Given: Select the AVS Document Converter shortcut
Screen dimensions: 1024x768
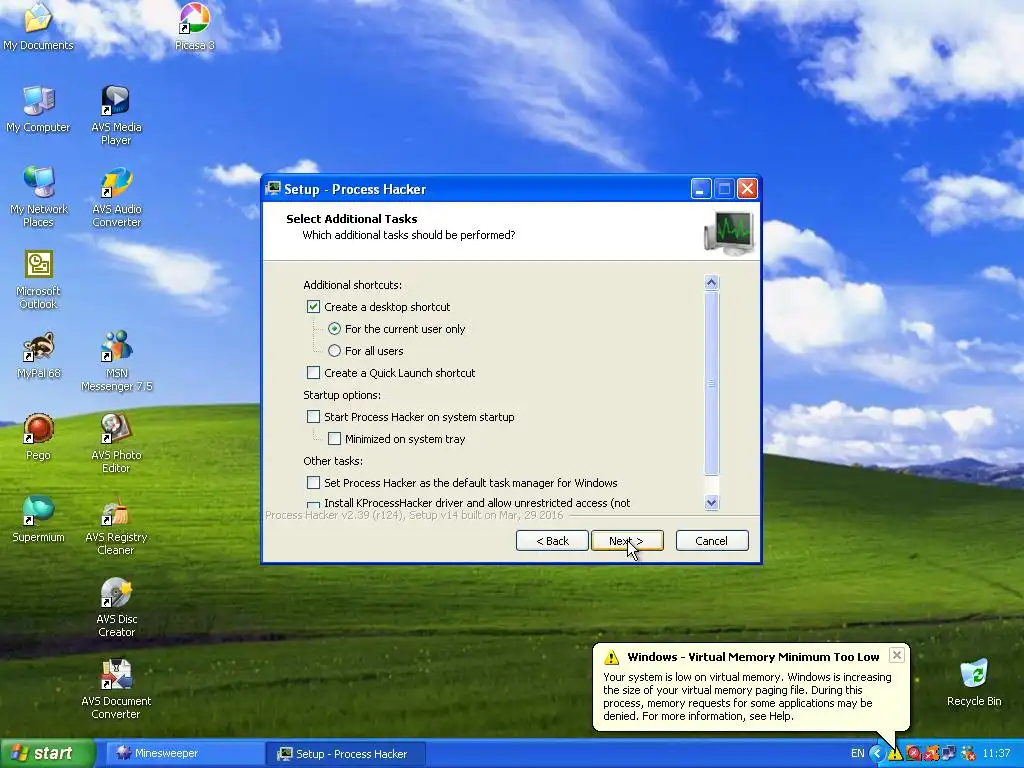Looking at the screenshot, I should click(x=116, y=689).
